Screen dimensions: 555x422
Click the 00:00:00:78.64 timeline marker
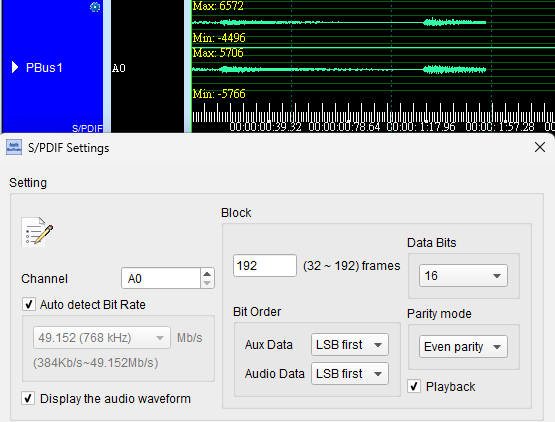(x=344, y=127)
